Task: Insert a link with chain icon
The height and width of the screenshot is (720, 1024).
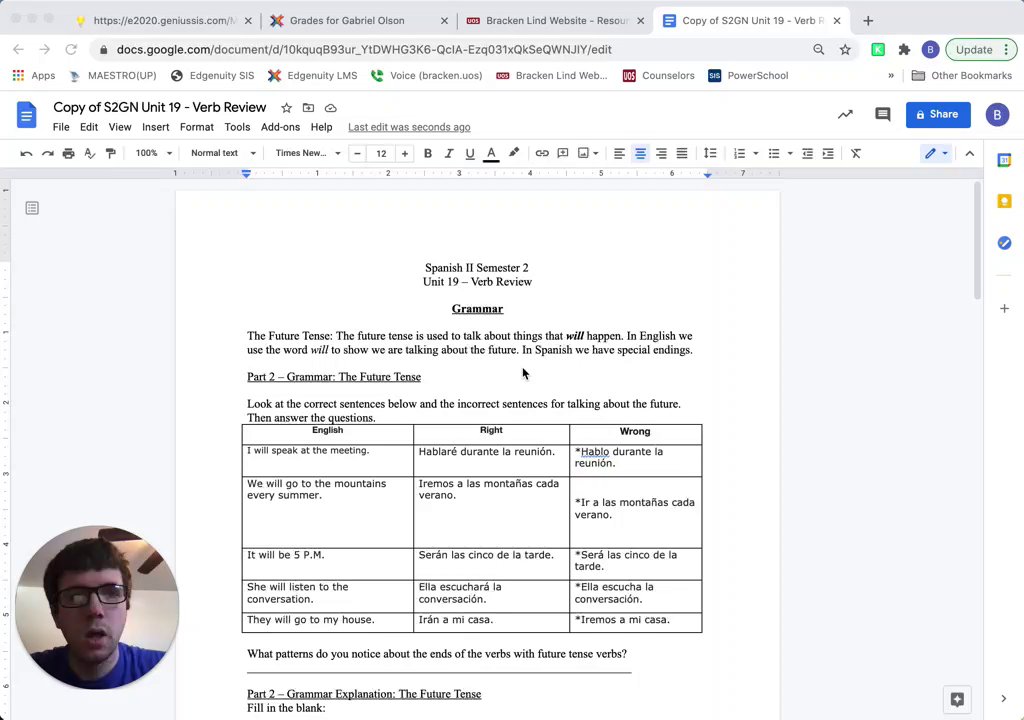Action: click(542, 154)
